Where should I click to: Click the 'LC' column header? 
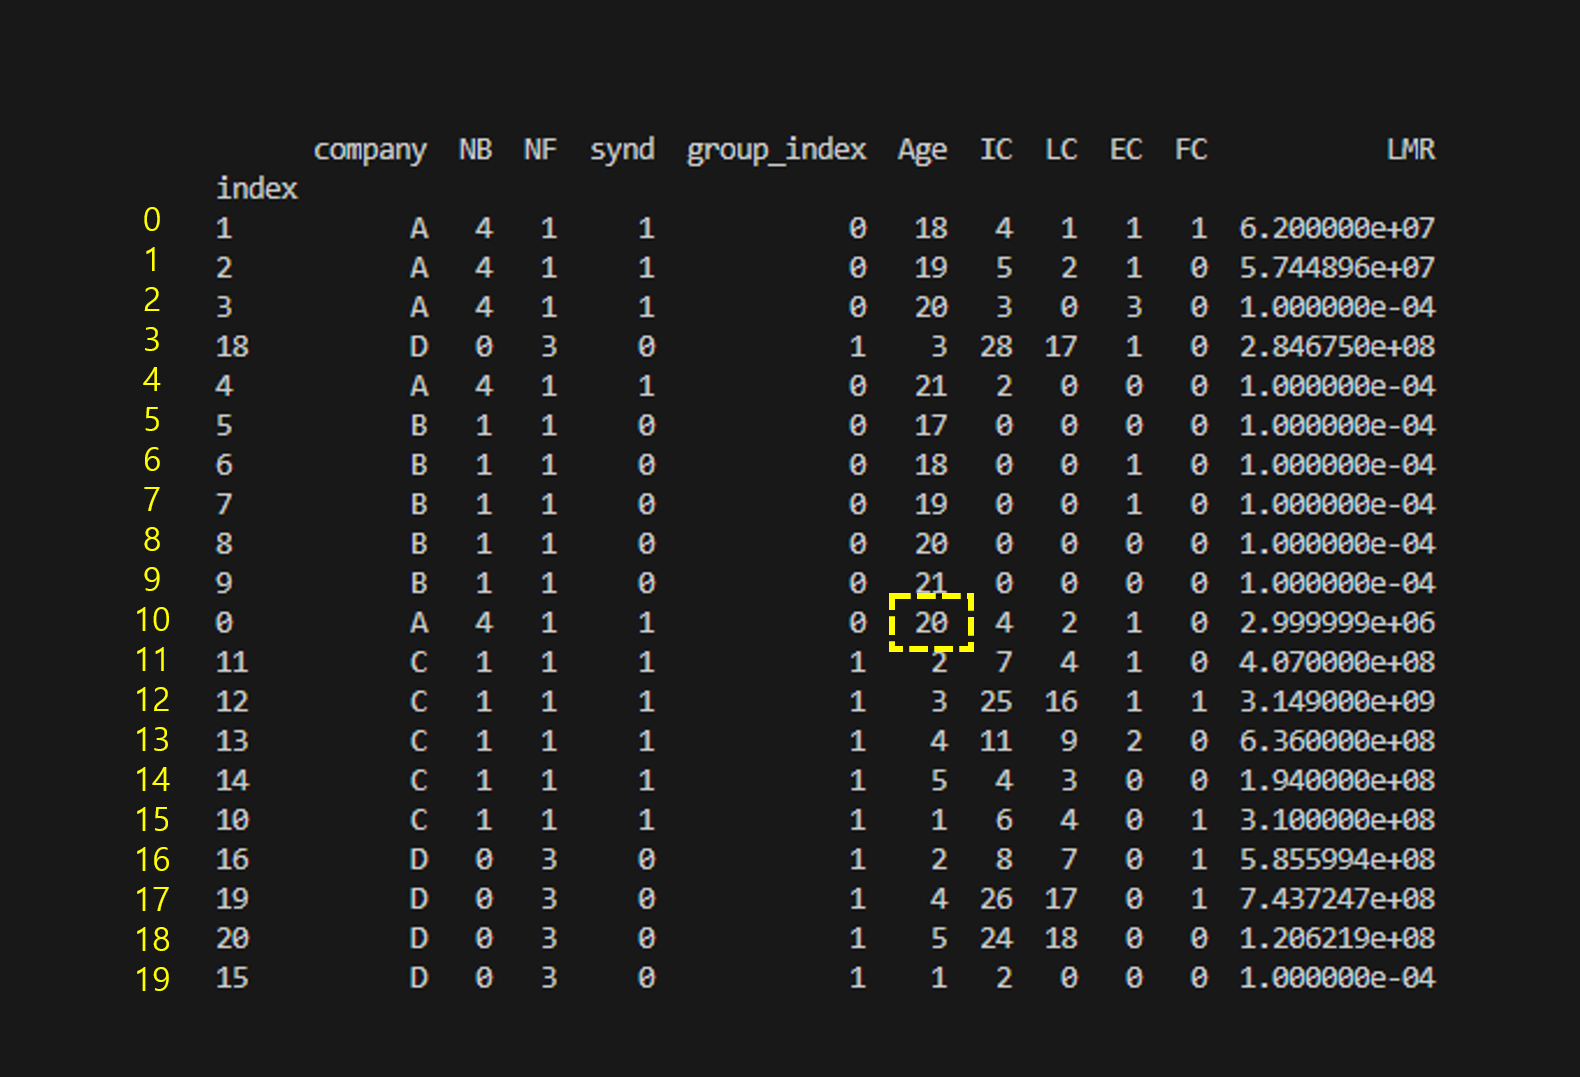(1061, 149)
